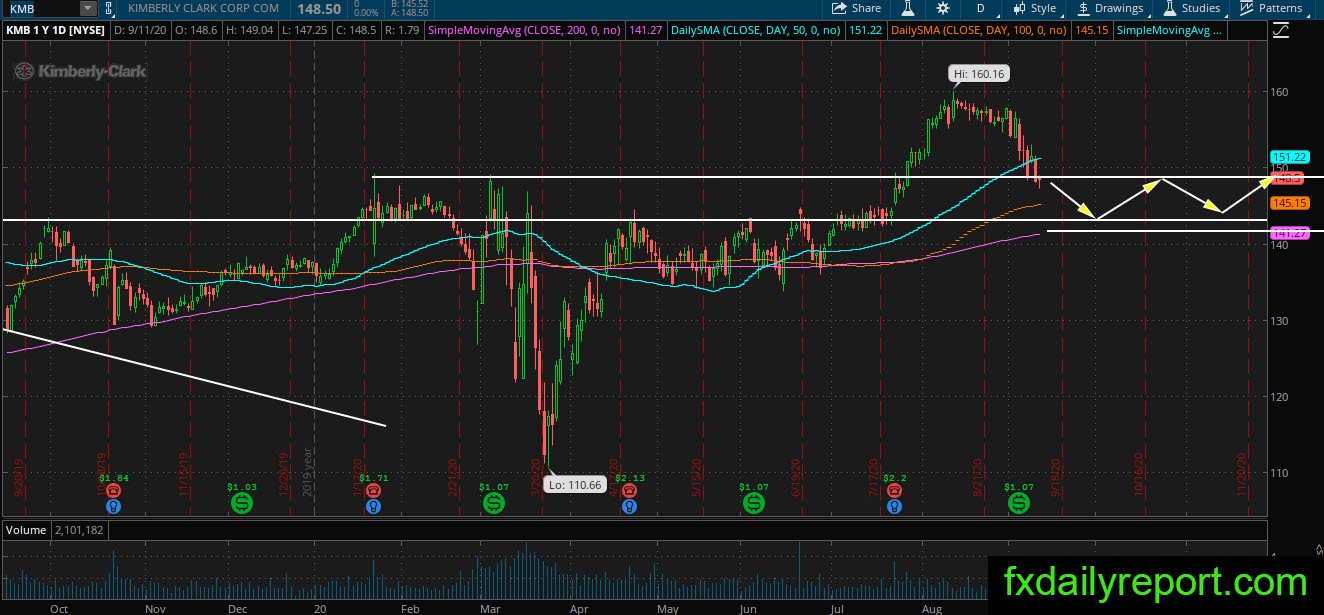This screenshot has height=615, width=1324.
Task: Click the truncated SimpleMovingAvg ... label at right
Action: 1169,31
